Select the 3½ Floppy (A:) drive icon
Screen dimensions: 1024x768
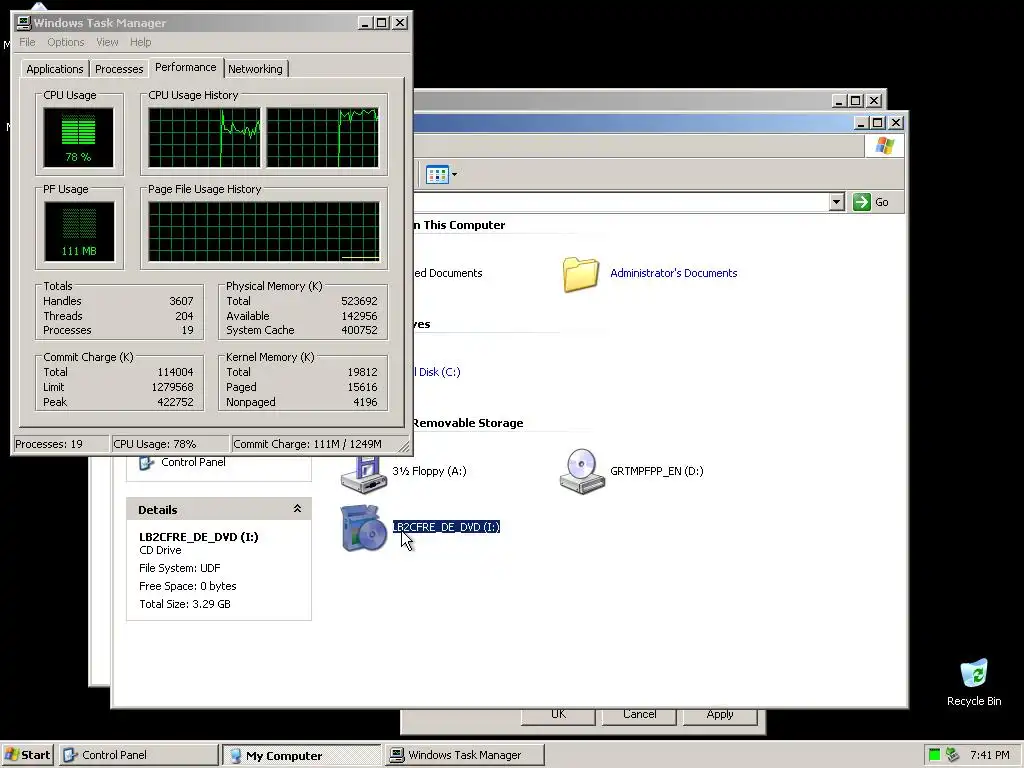click(x=364, y=475)
